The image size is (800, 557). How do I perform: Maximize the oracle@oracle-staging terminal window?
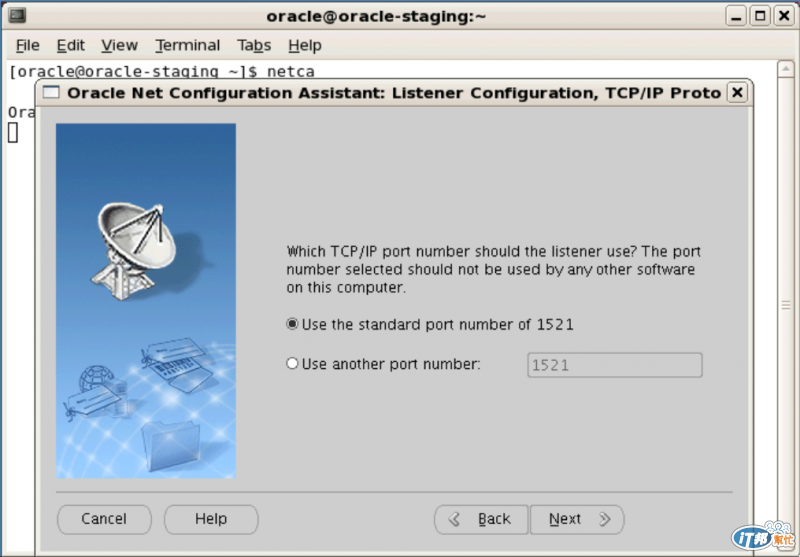point(760,16)
